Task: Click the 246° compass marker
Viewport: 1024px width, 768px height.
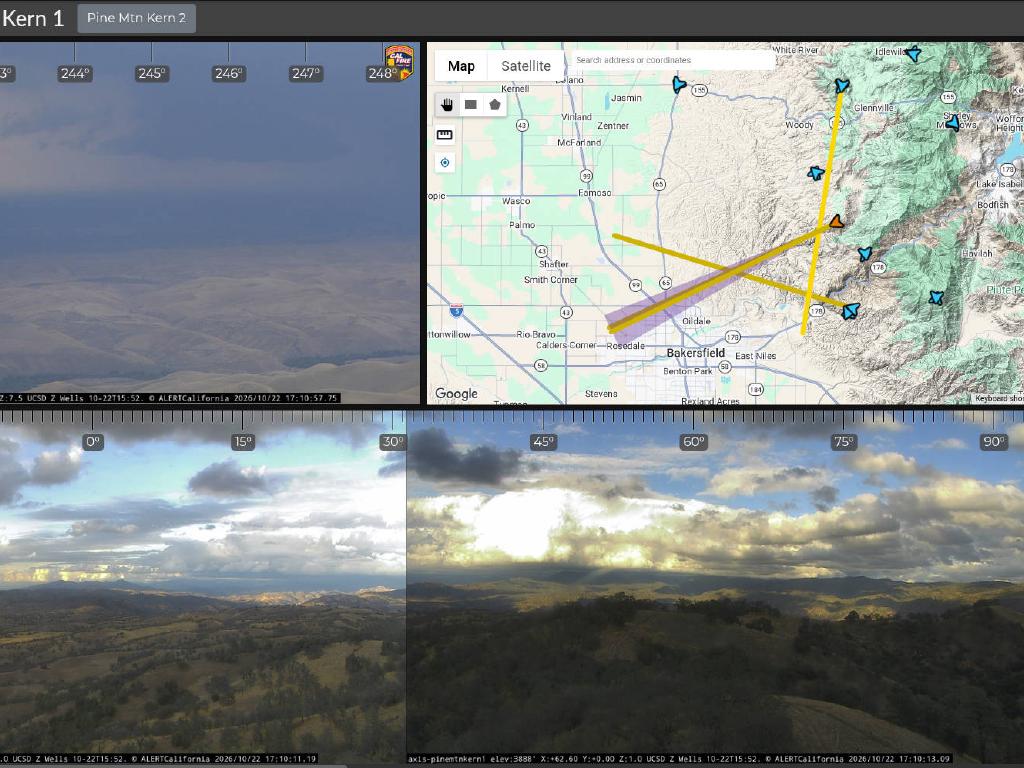Action: (x=229, y=74)
